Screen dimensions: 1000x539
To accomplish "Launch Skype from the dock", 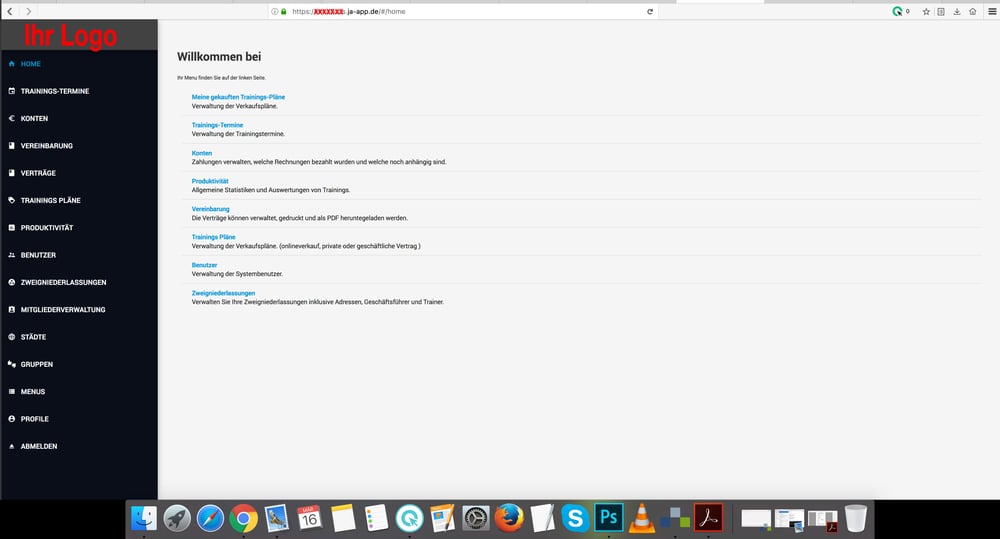I will click(575, 518).
